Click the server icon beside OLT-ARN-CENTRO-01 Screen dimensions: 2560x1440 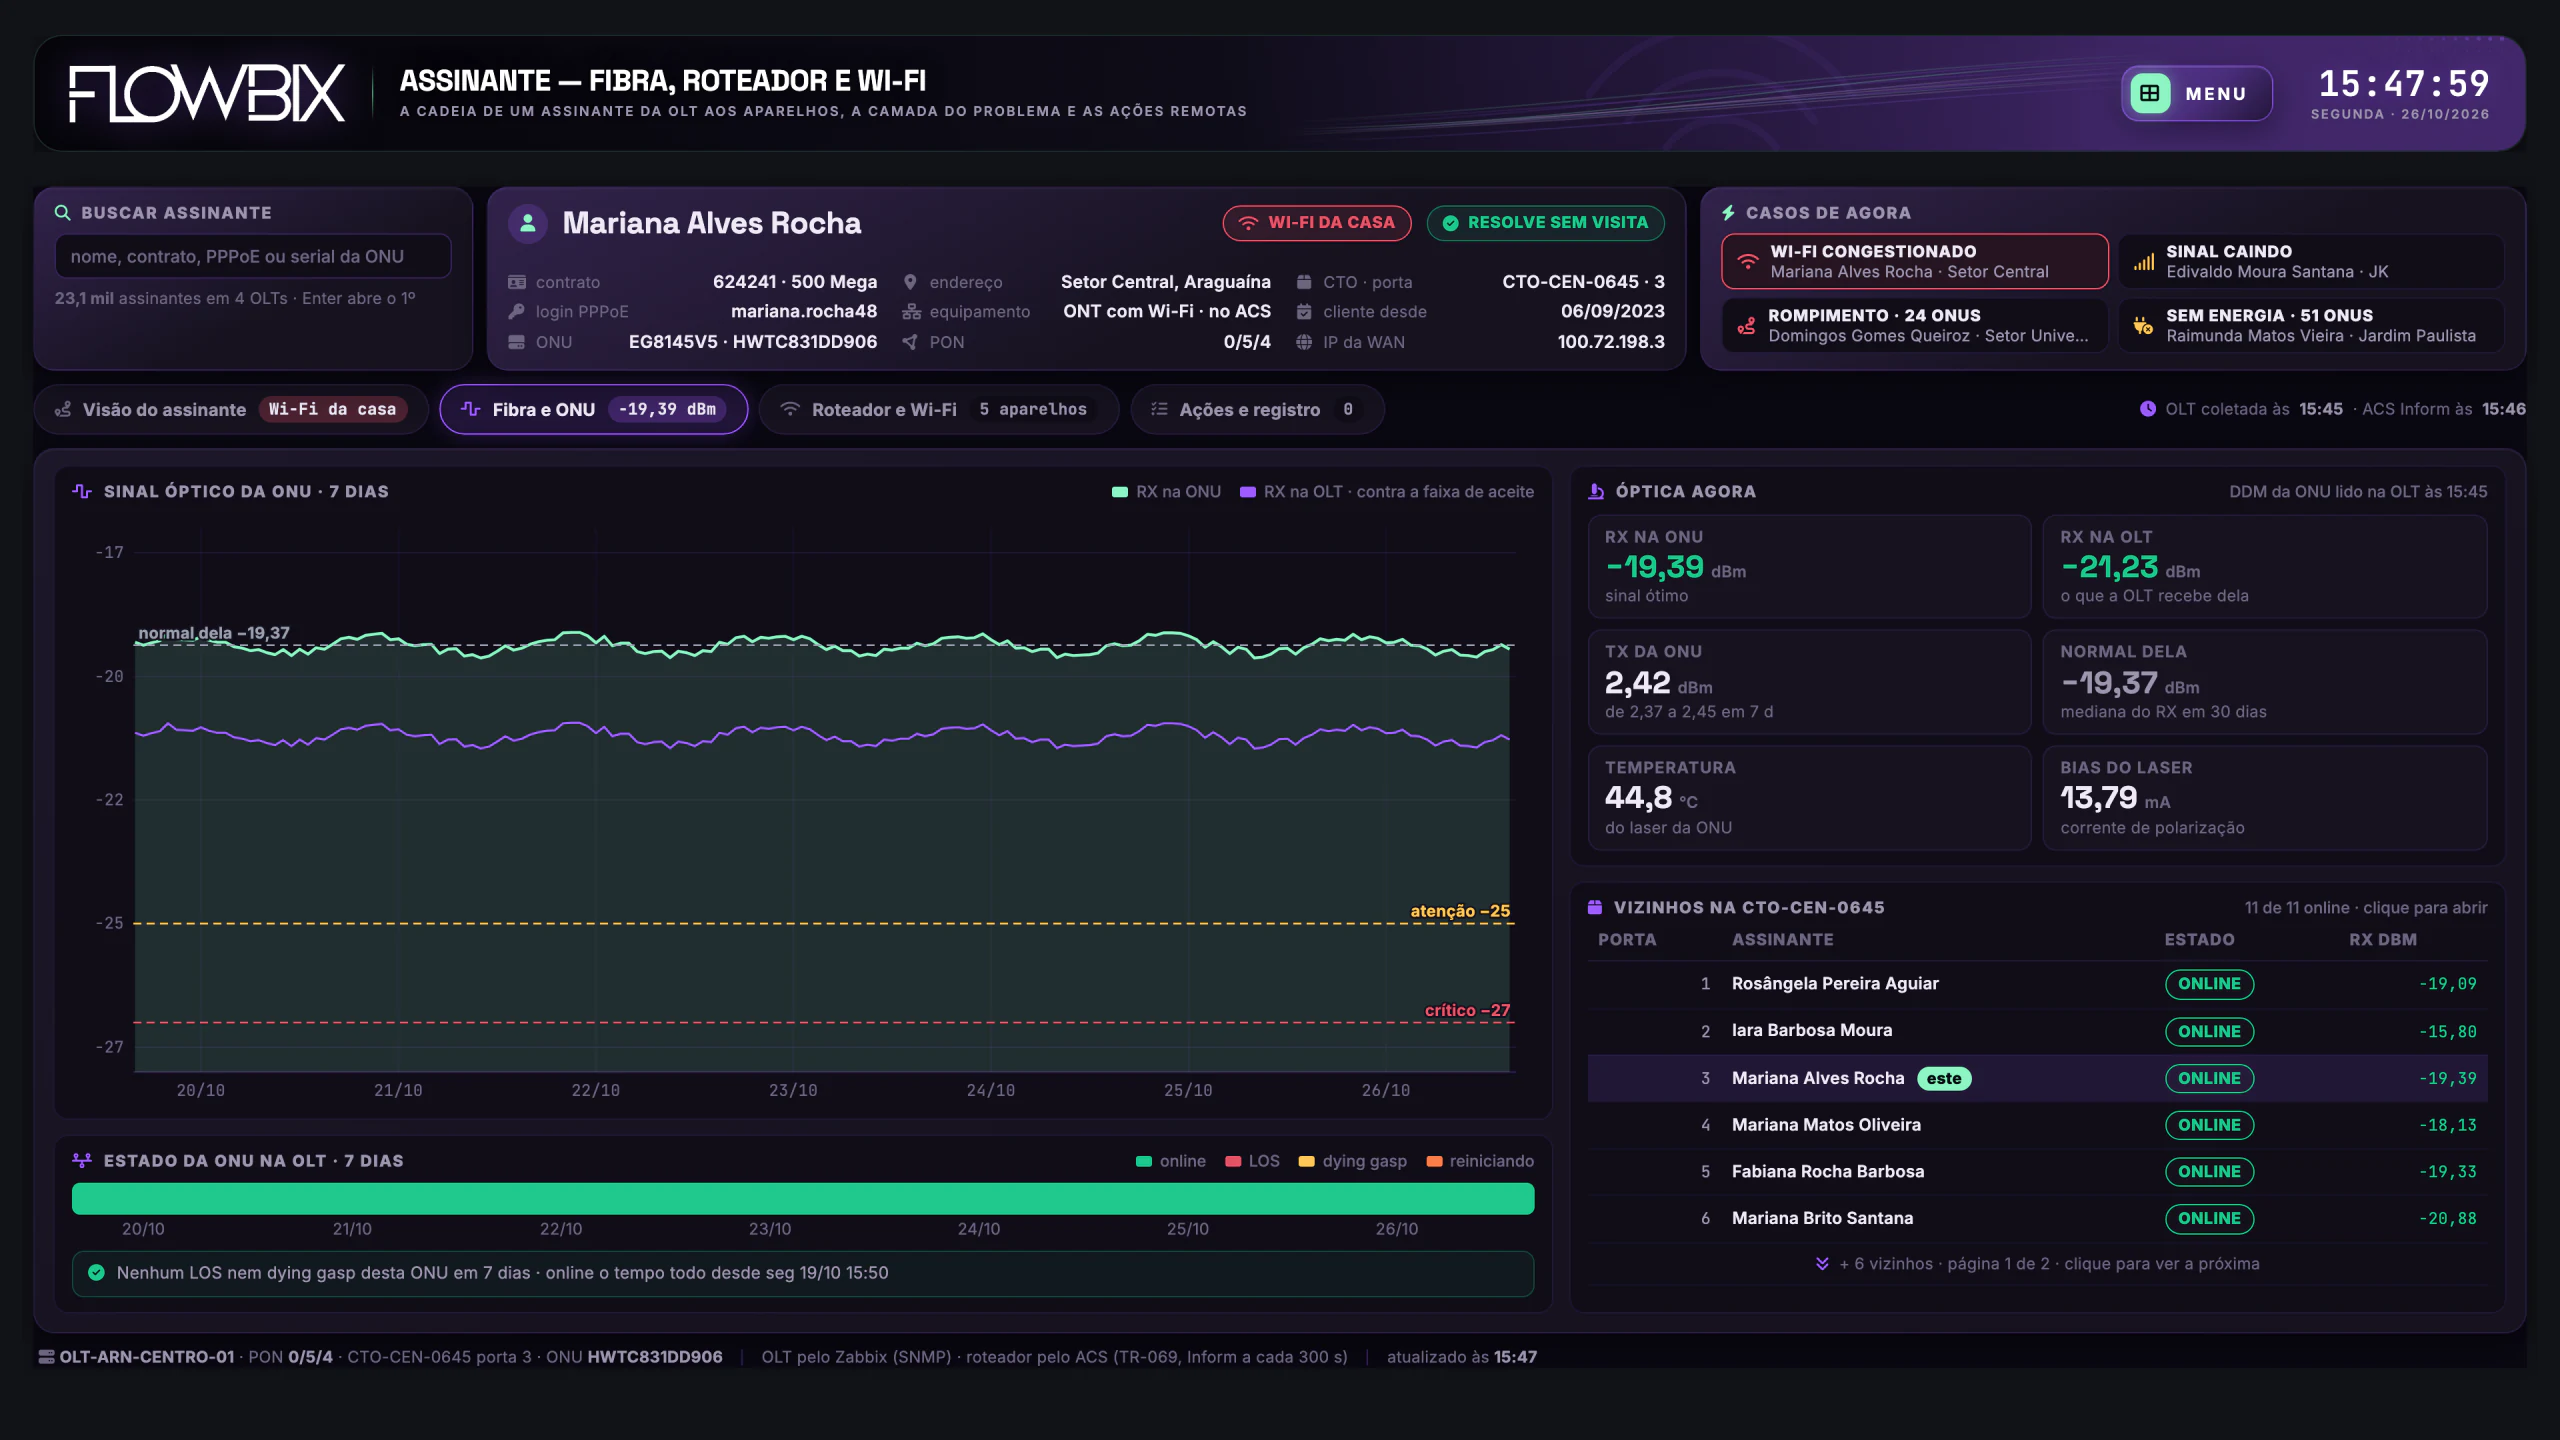(x=46, y=1357)
